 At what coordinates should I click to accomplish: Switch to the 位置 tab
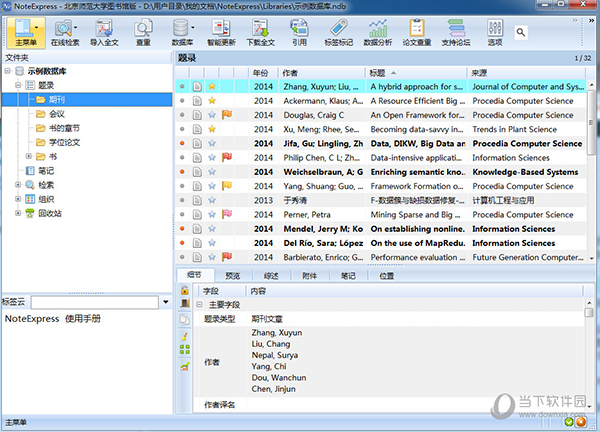(x=386, y=276)
